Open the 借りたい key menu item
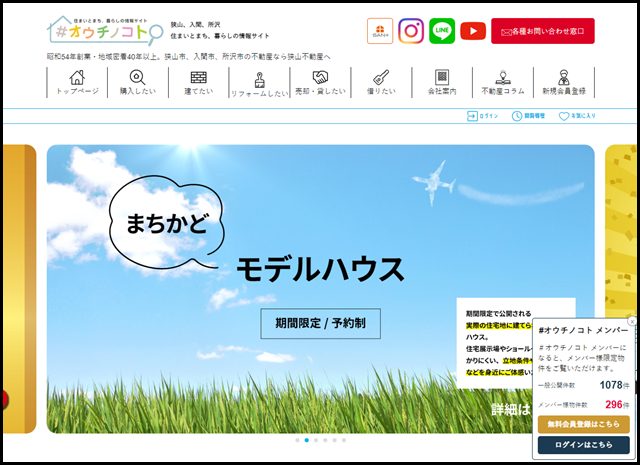 click(381, 82)
